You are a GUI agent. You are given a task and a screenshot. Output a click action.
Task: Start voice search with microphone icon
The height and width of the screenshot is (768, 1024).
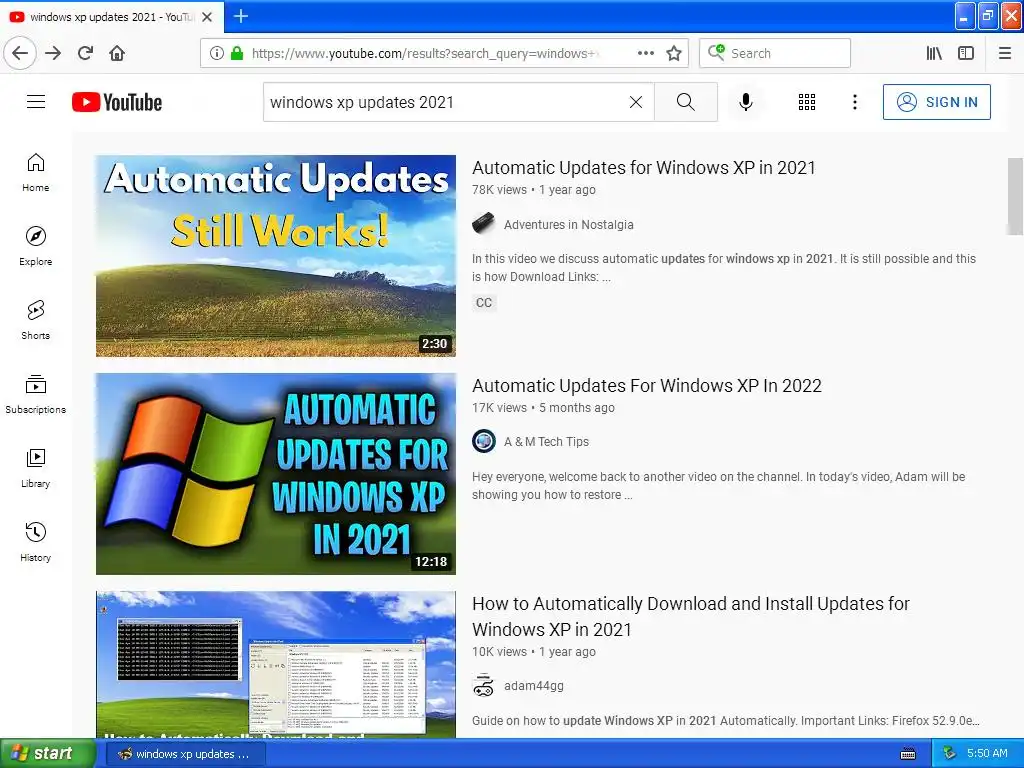click(x=746, y=102)
